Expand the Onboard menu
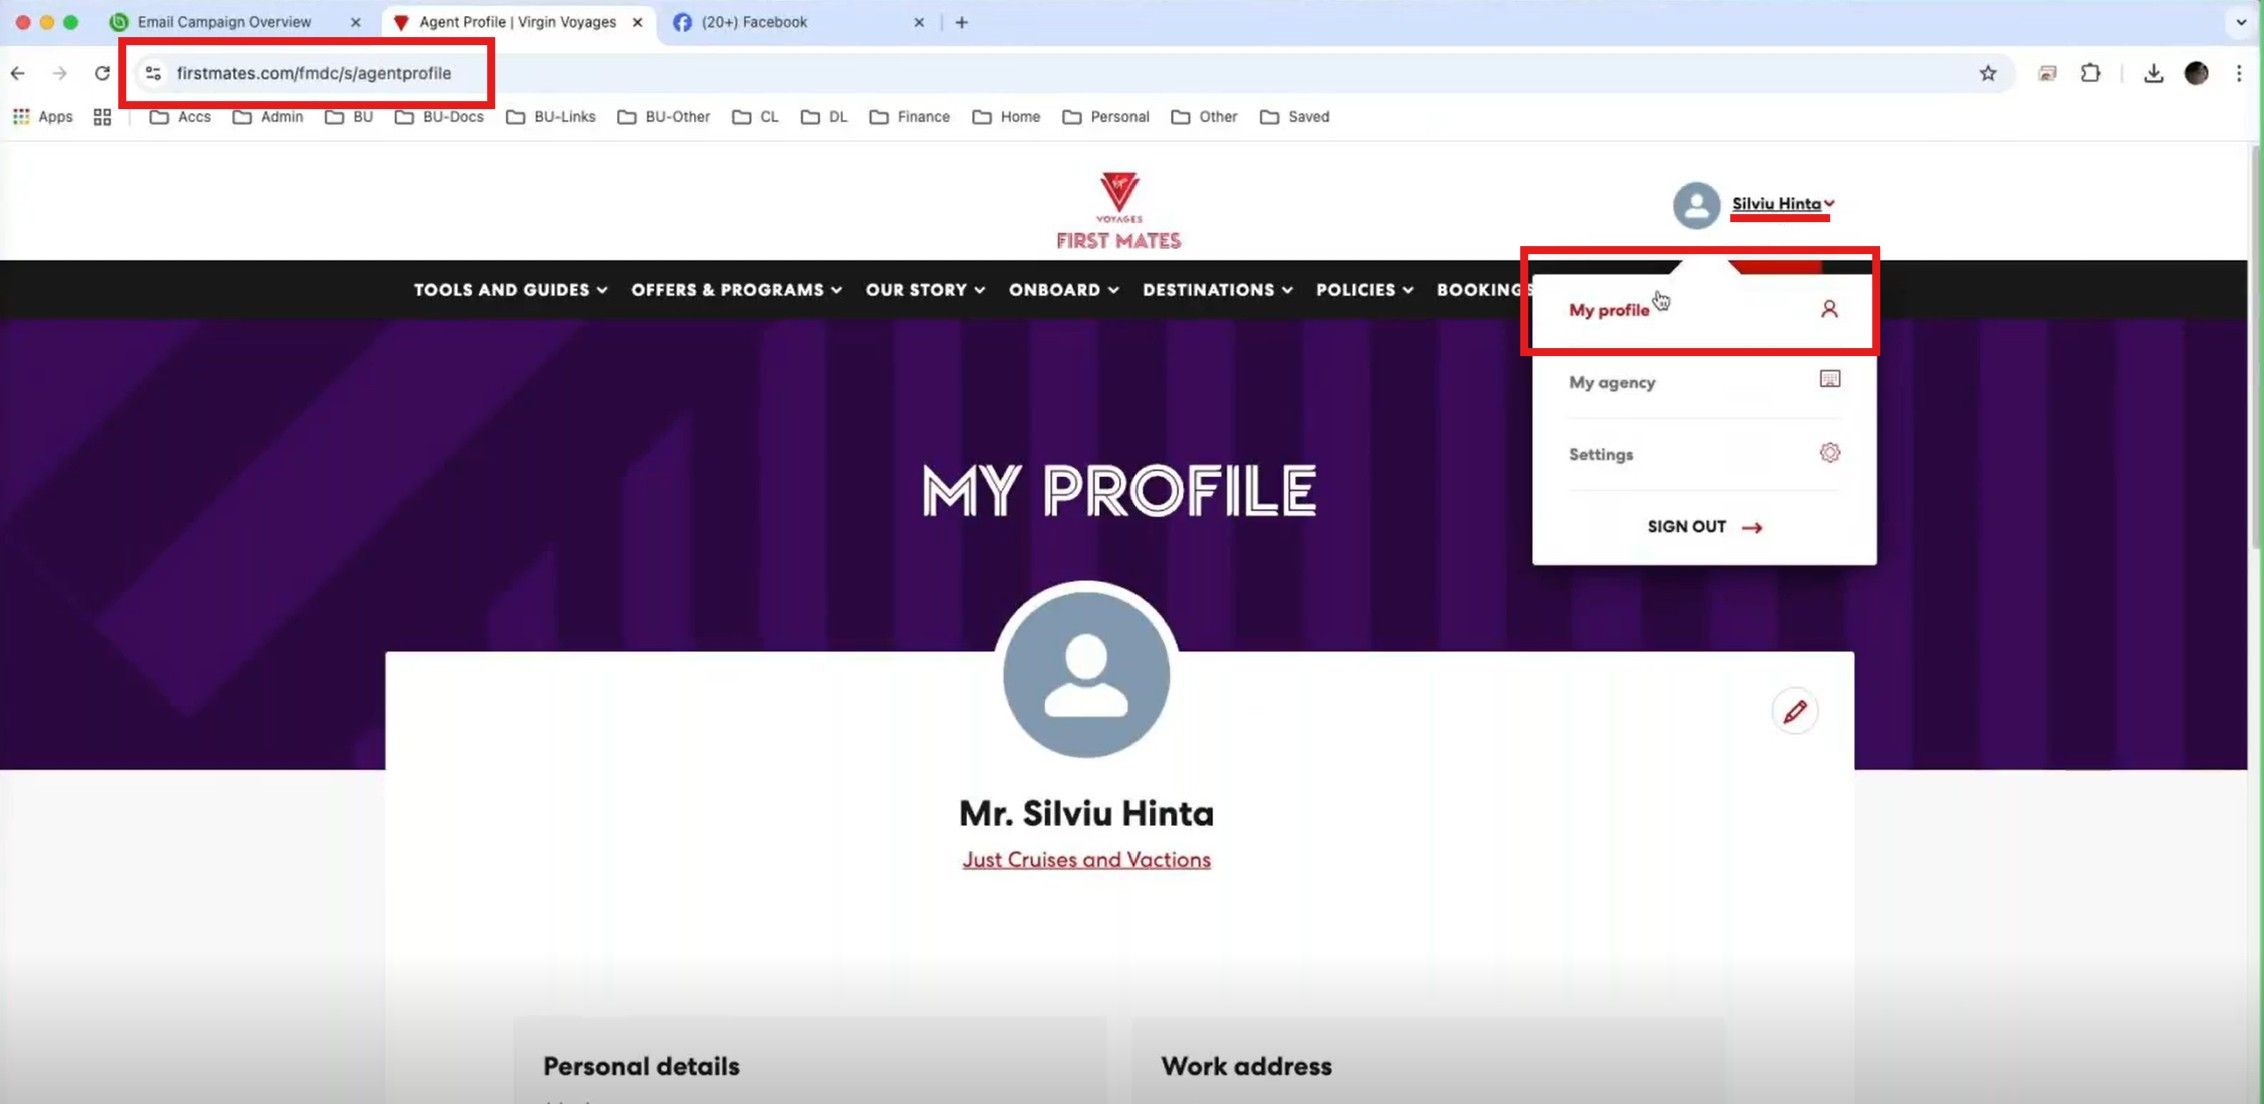Viewport: 2264px width, 1104px height. pyautogui.click(x=1064, y=290)
